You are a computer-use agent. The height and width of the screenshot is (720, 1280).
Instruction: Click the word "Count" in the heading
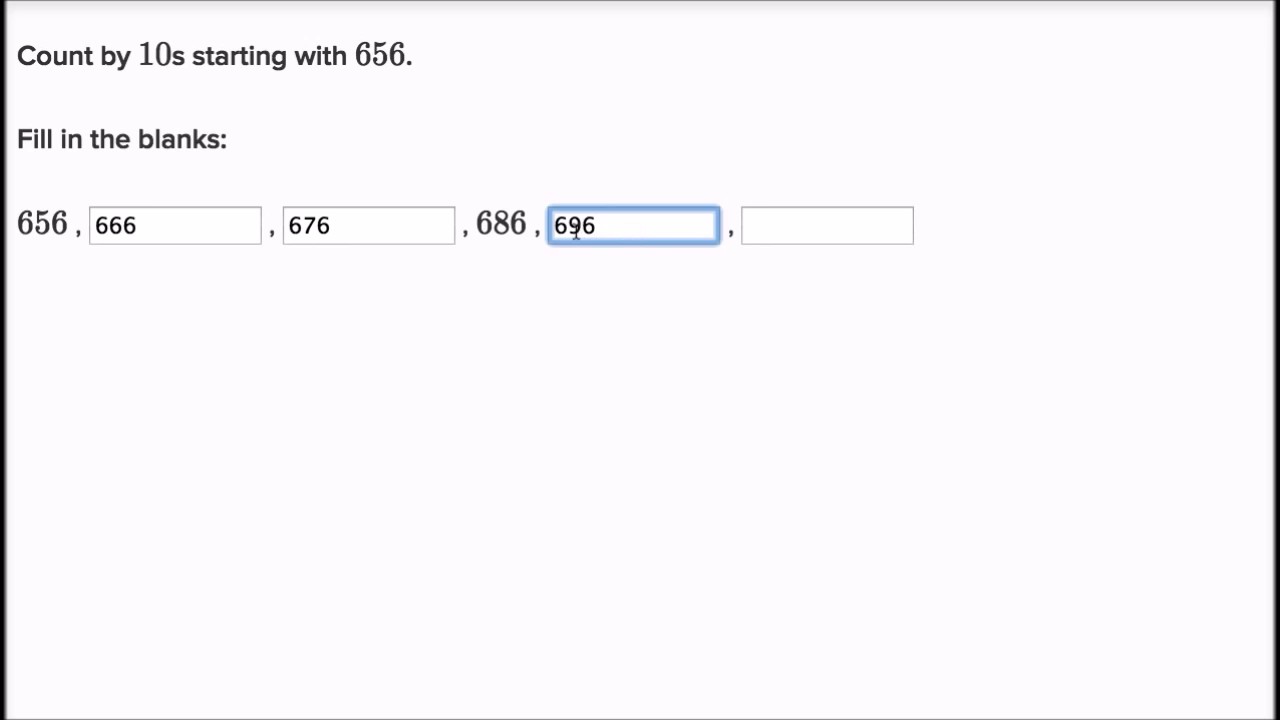tap(54, 56)
